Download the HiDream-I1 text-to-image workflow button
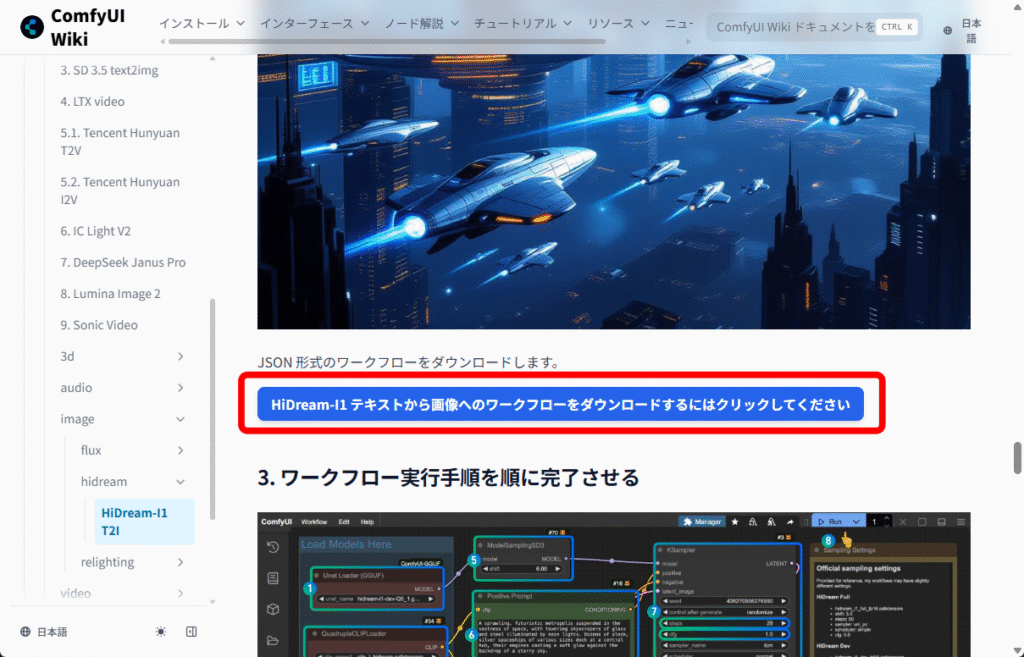This screenshot has width=1024, height=657. click(x=560, y=404)
